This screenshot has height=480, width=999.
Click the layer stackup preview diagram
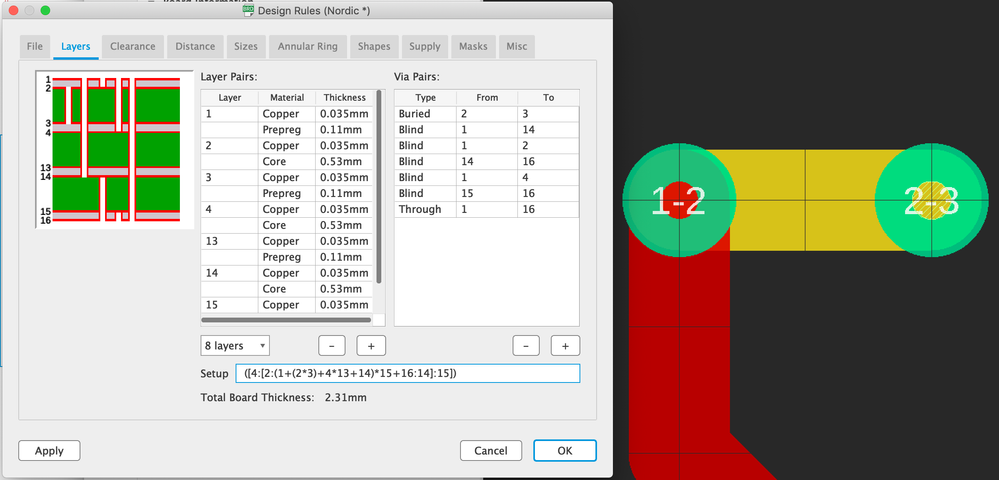(x=114, y=149)
